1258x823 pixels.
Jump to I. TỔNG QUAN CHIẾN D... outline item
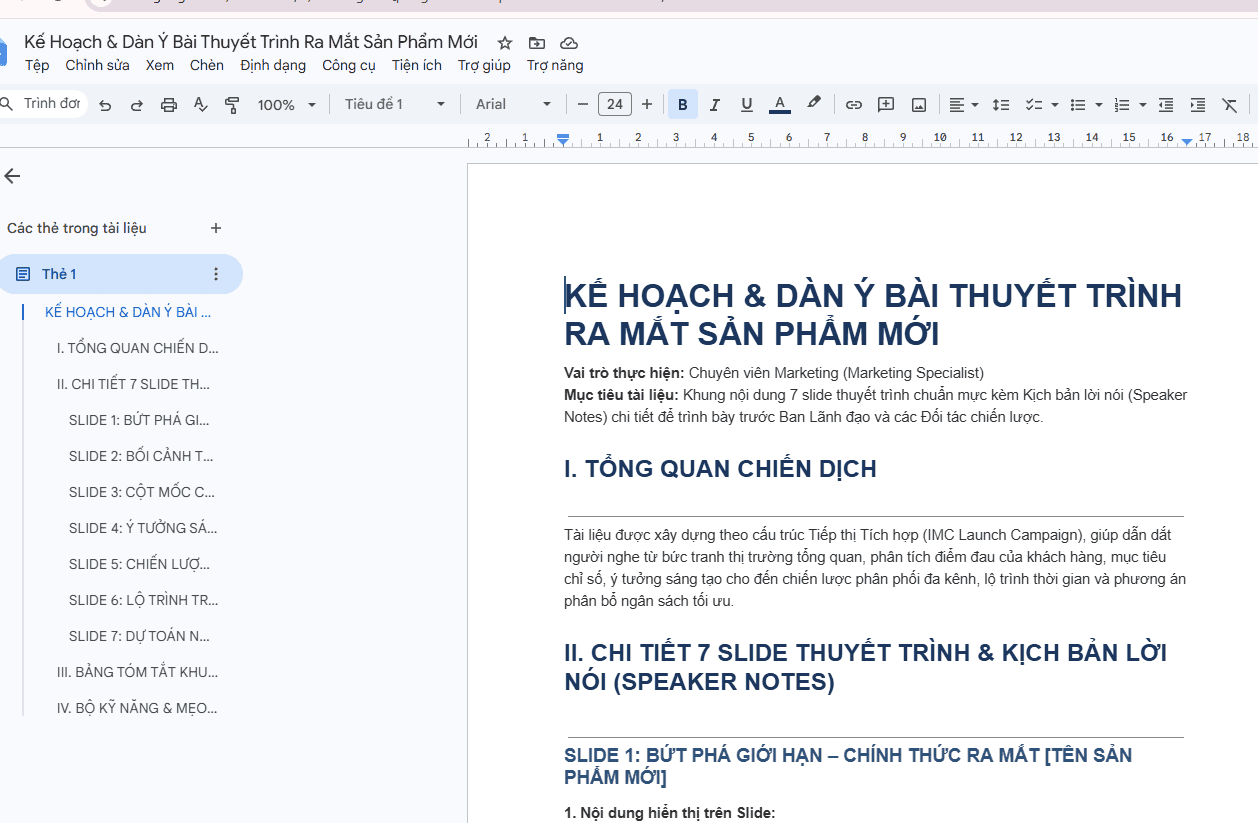[138, 348]
